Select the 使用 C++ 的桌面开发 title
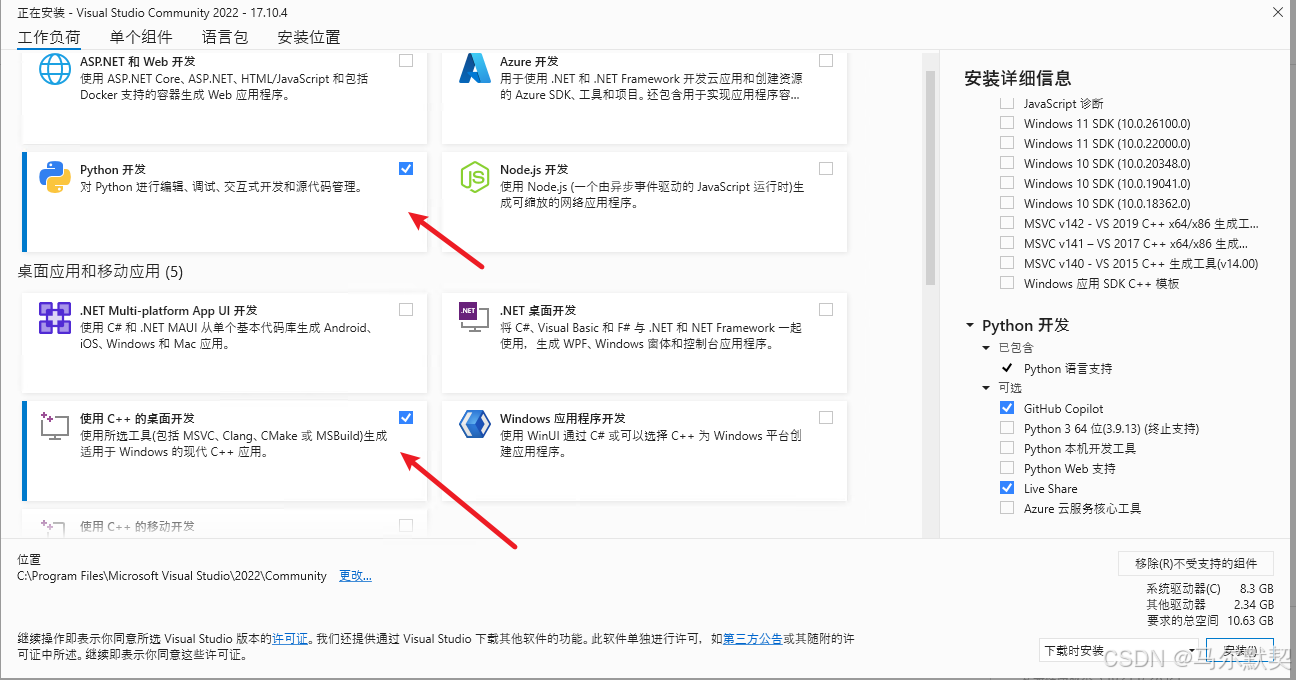Viewport: 1296px width, 680px height. click(138, 419)
